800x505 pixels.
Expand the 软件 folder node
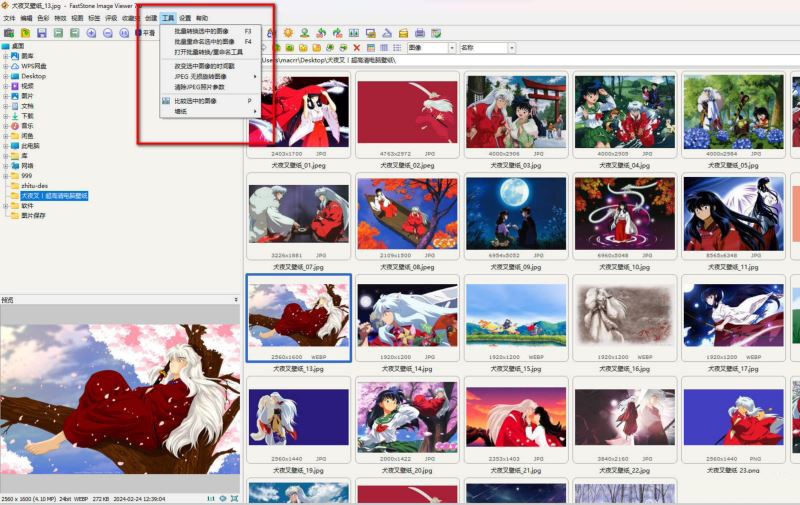[x=6, y=206]
